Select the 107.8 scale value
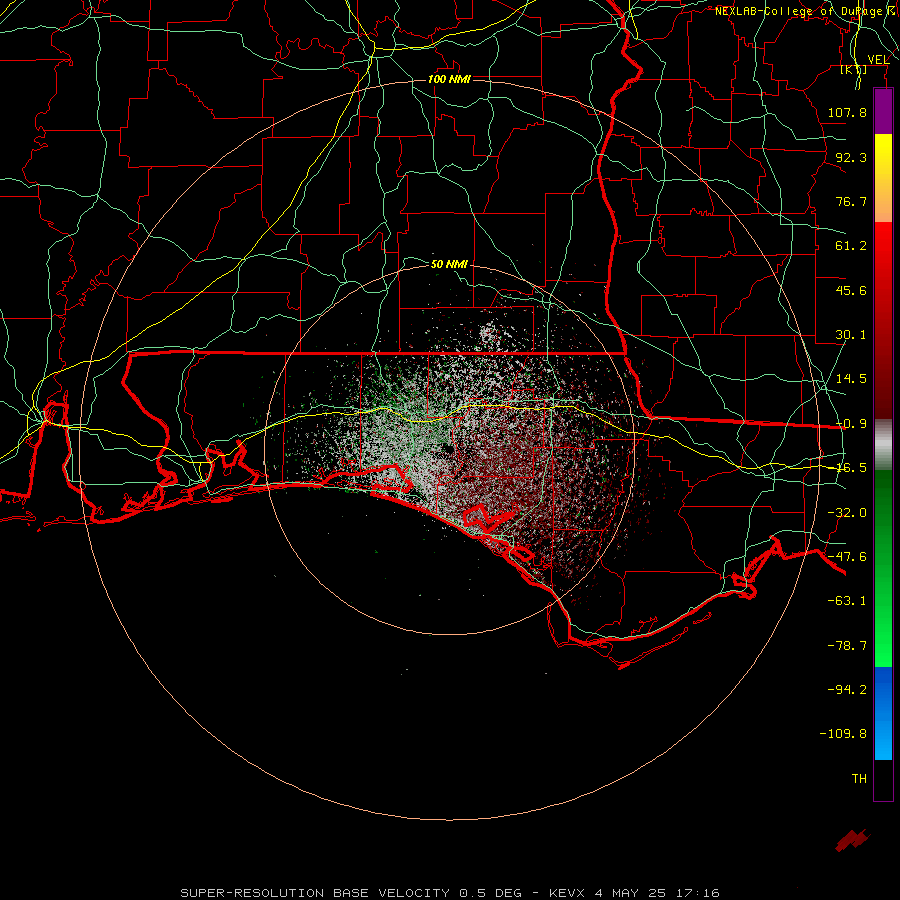 pos(847,112)
